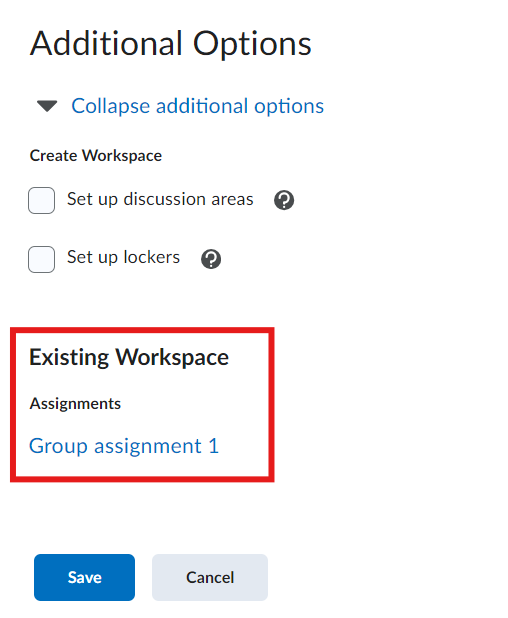Open help icon beside discussion areas option
Image resolution: width=508 pixels, height=618 pixels.
(284, 200)
